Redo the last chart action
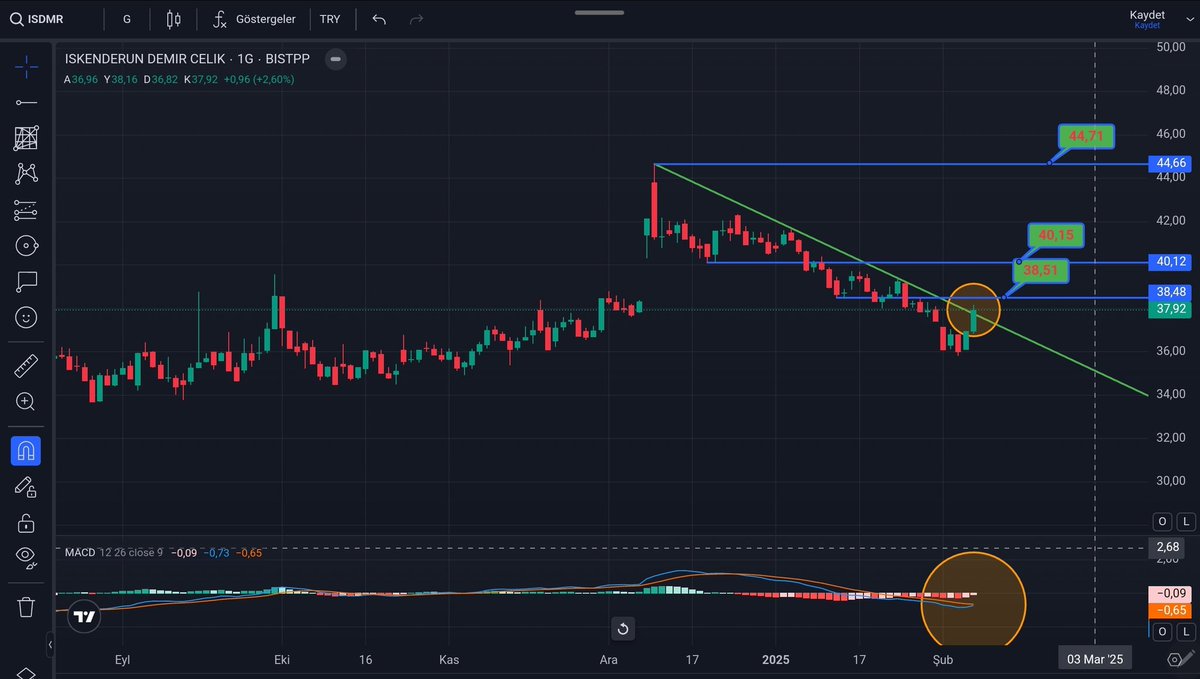1200x679 pixels. pyautogui.click(x=416, y=18)
